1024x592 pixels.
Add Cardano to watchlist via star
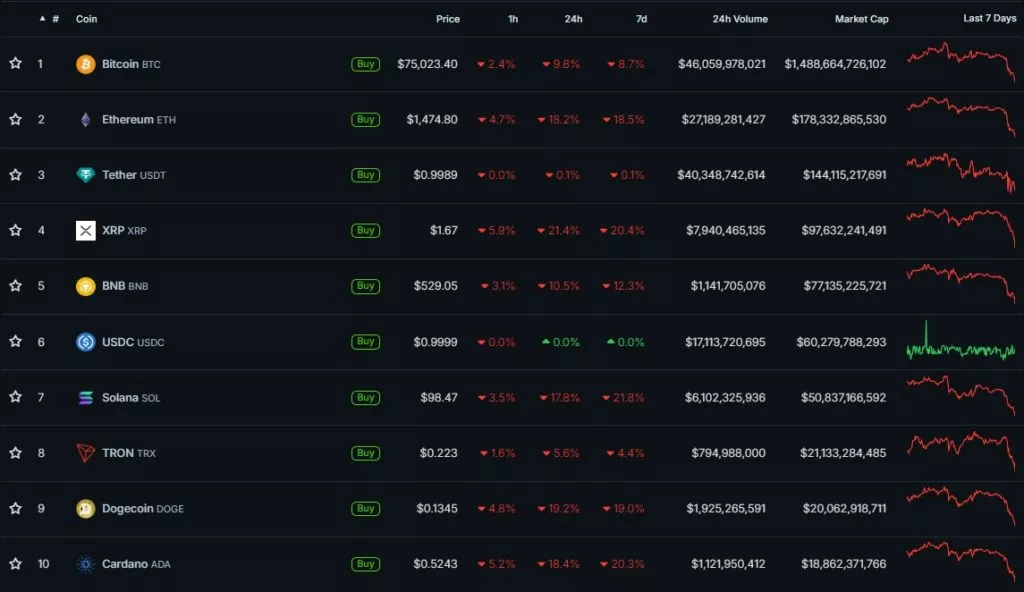(x=16, y=564)
